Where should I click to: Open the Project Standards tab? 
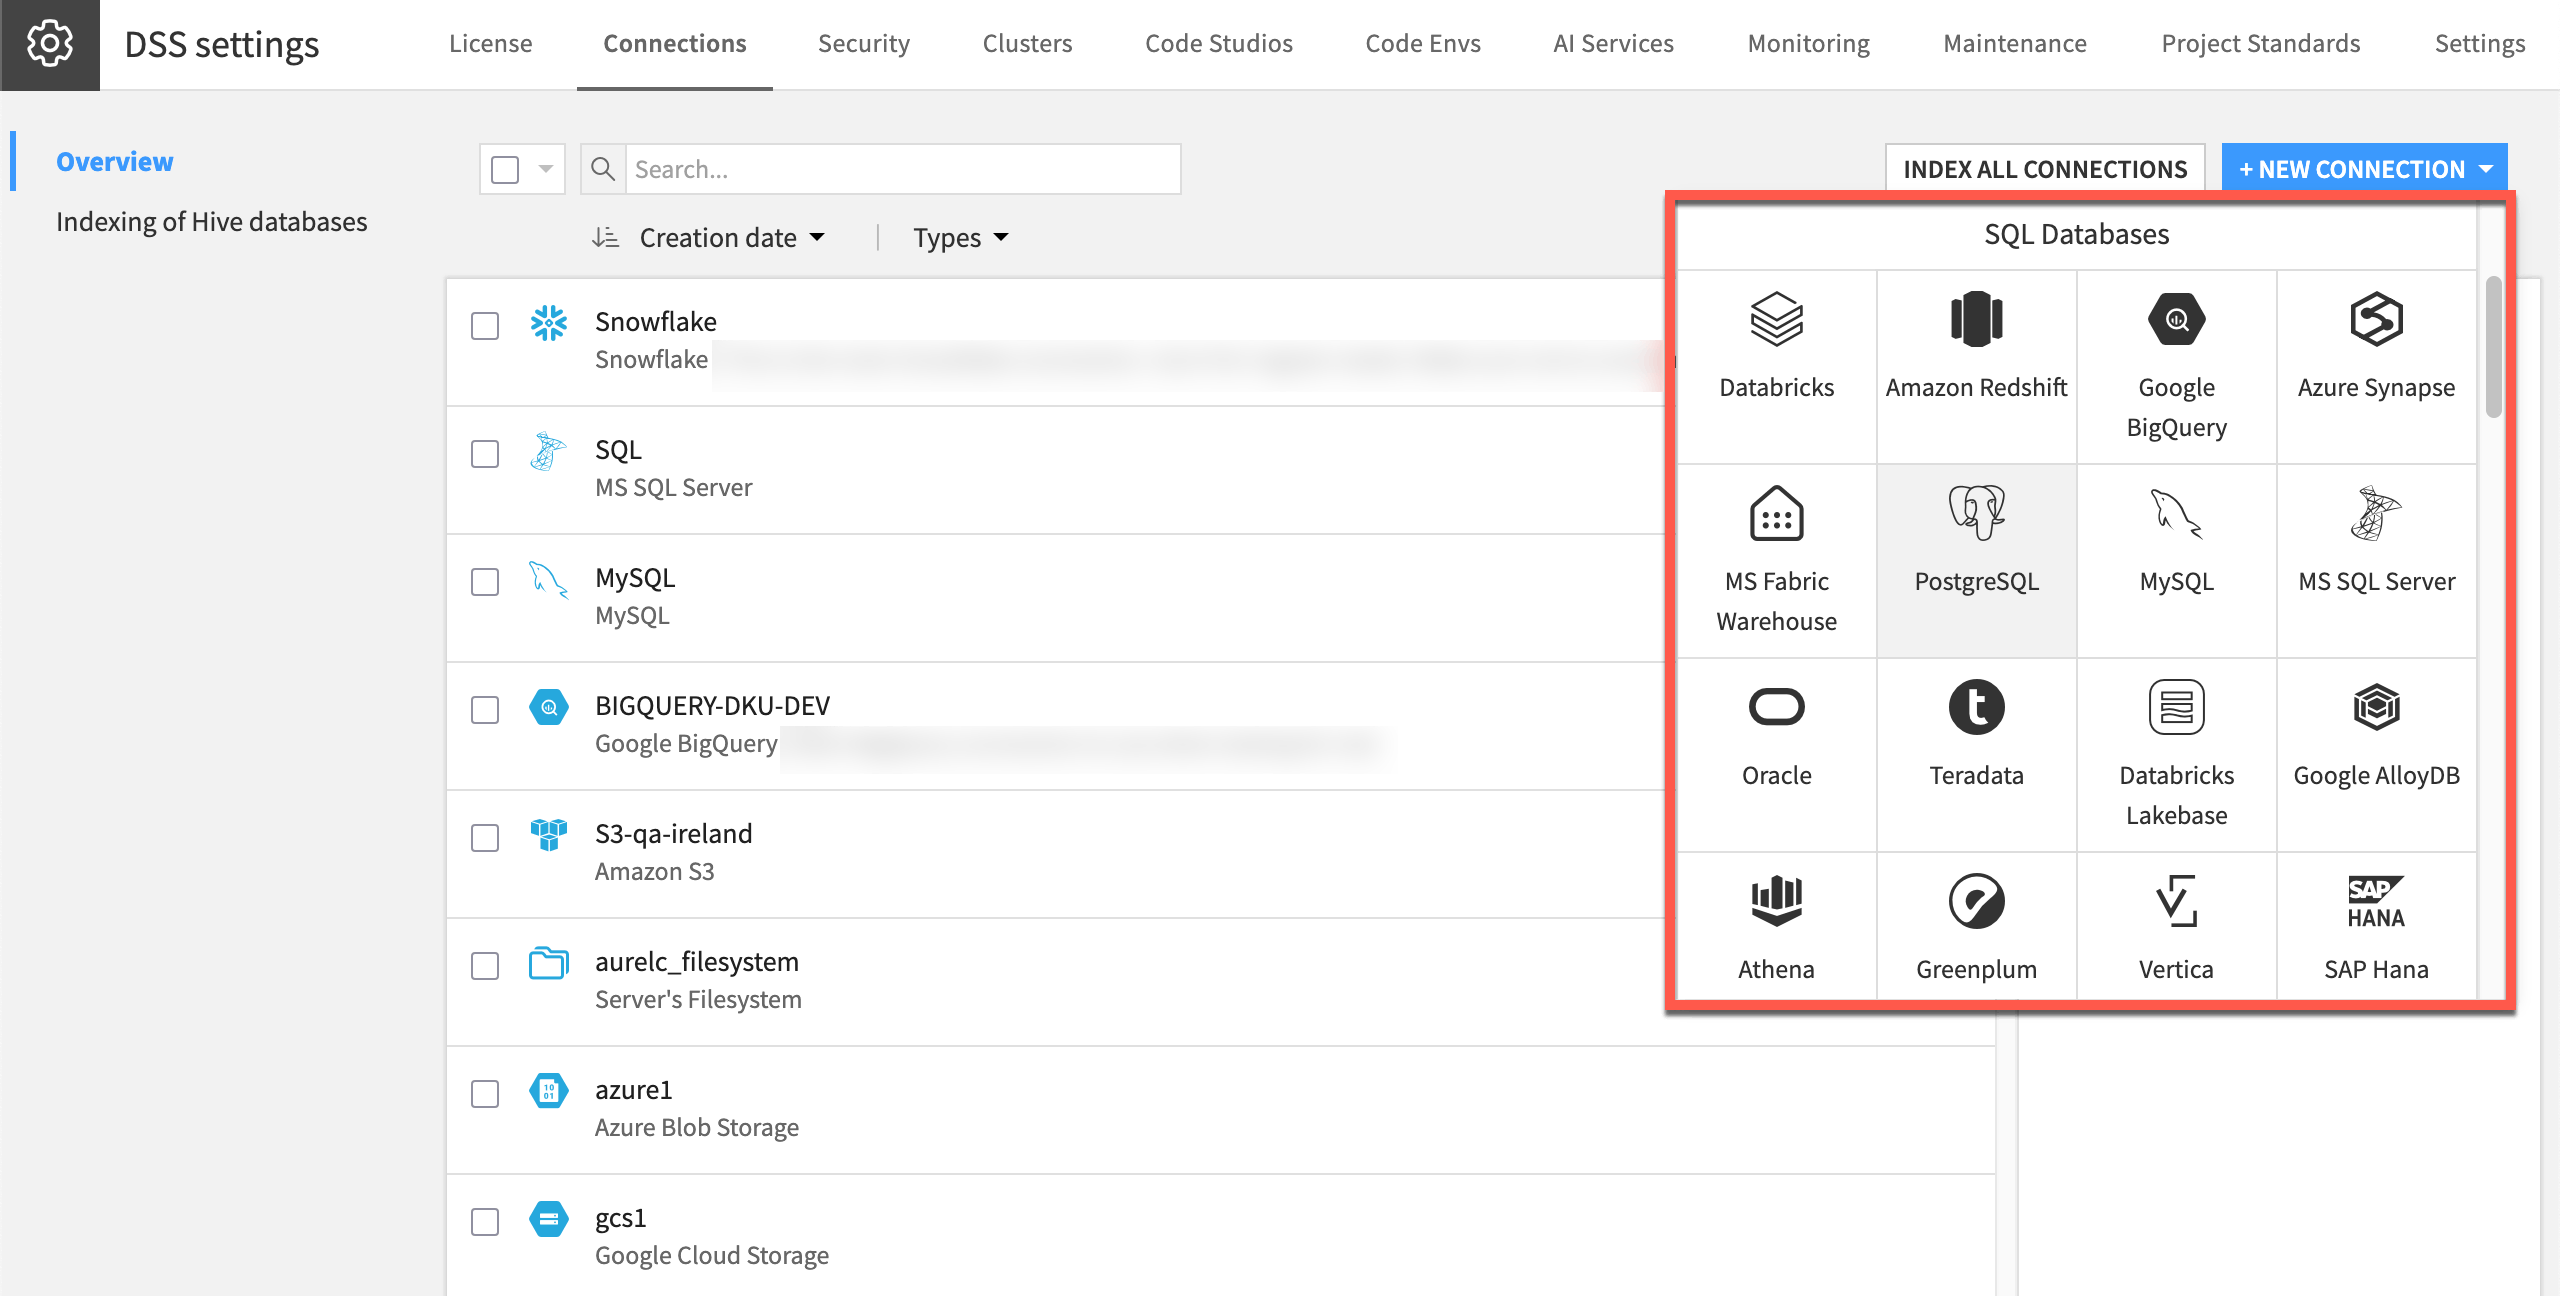(x=2260, y=44)
